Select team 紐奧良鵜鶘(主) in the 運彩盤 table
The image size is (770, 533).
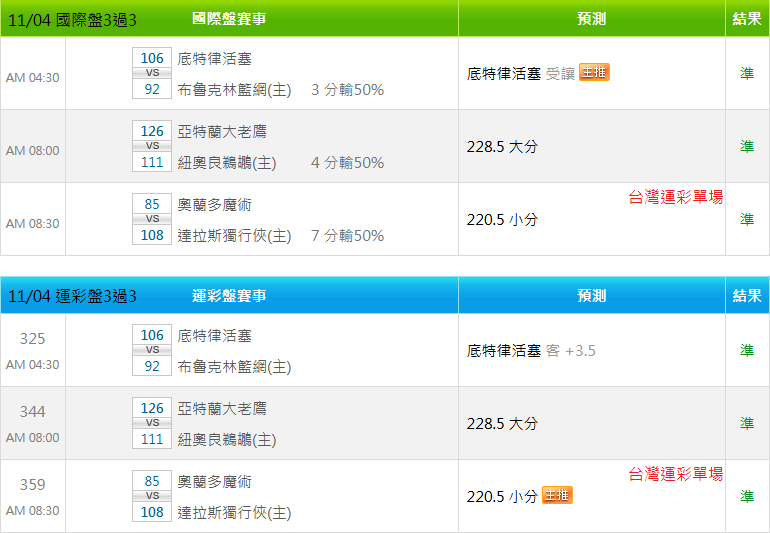227,440
